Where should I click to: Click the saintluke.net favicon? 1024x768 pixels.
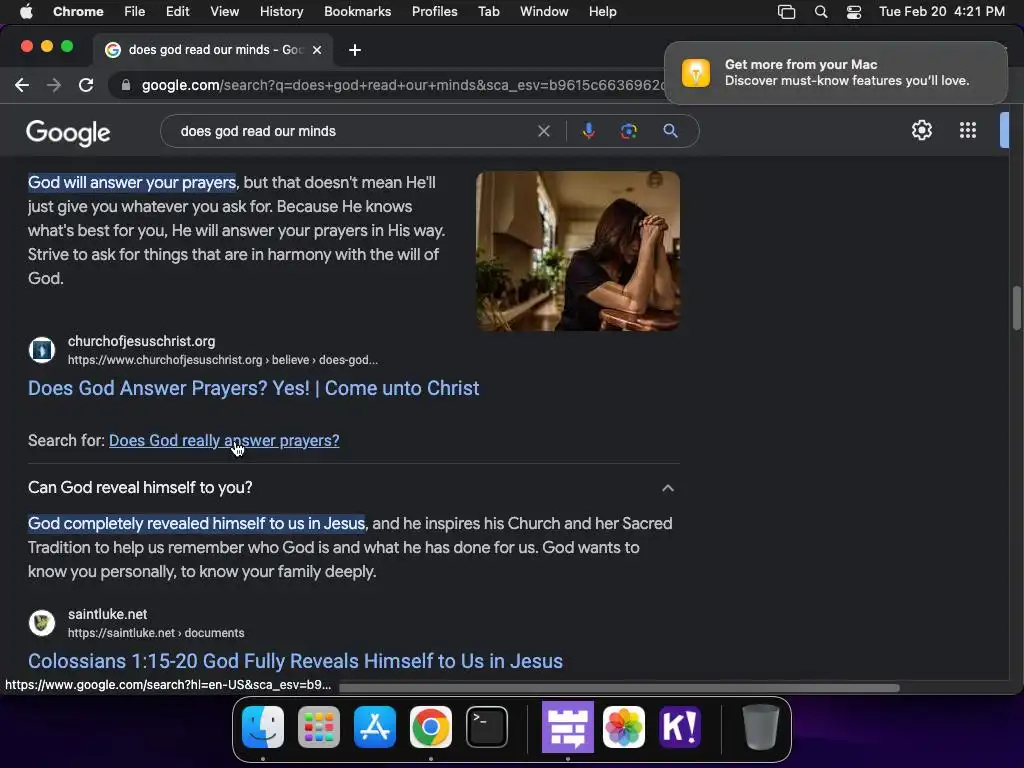(x=42, y=623)
